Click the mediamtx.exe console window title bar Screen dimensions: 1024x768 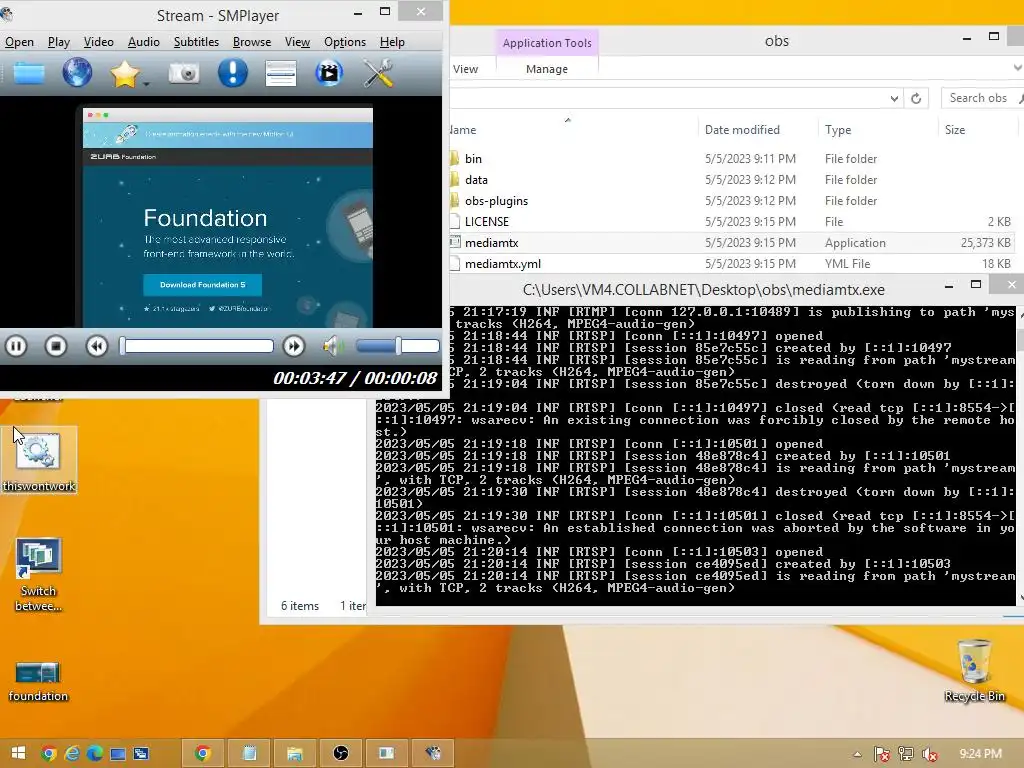tap(703, 289)
